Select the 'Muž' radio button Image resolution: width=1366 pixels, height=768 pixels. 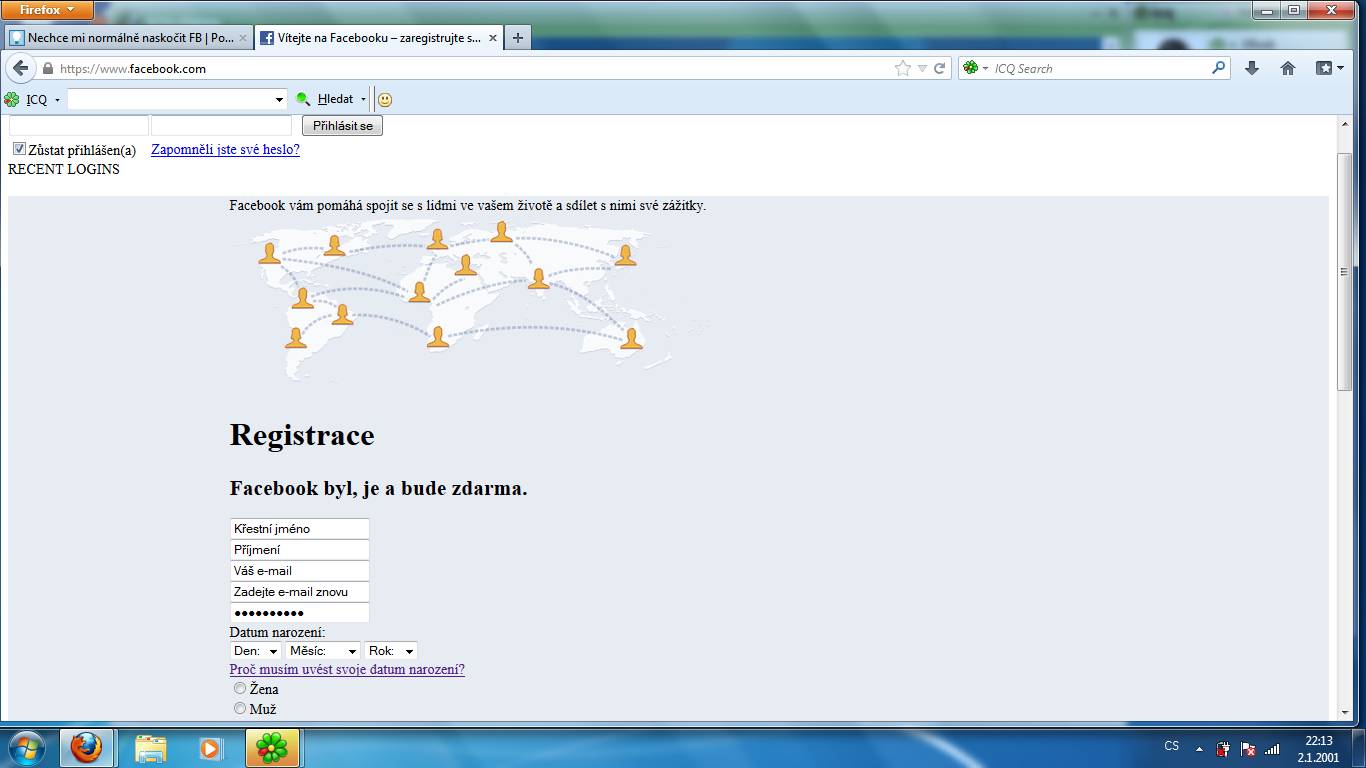click(x=240, y=708)
